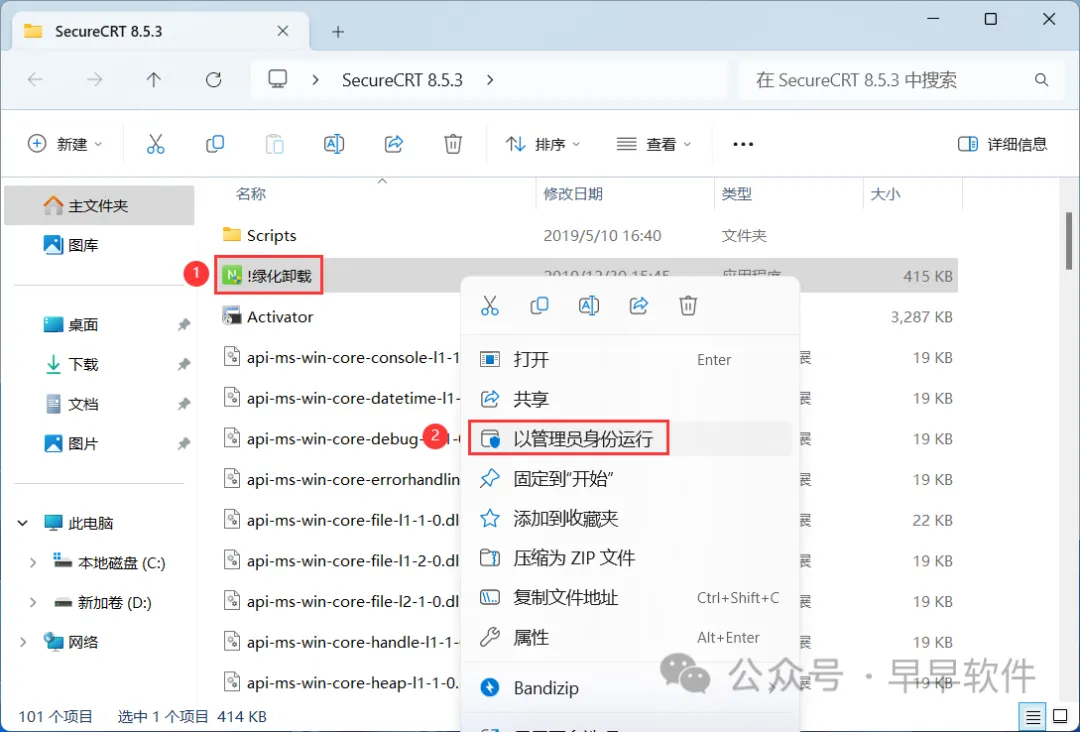Sort by the 大小 column header
This screenshot has height=732, width=1080.
(885, 194)
